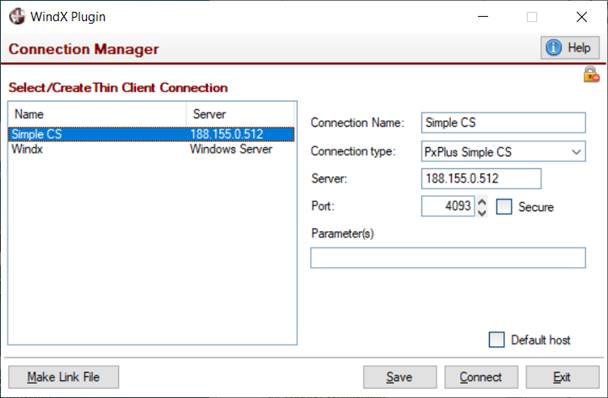Enable the Secure checkbox

(504, 207)
